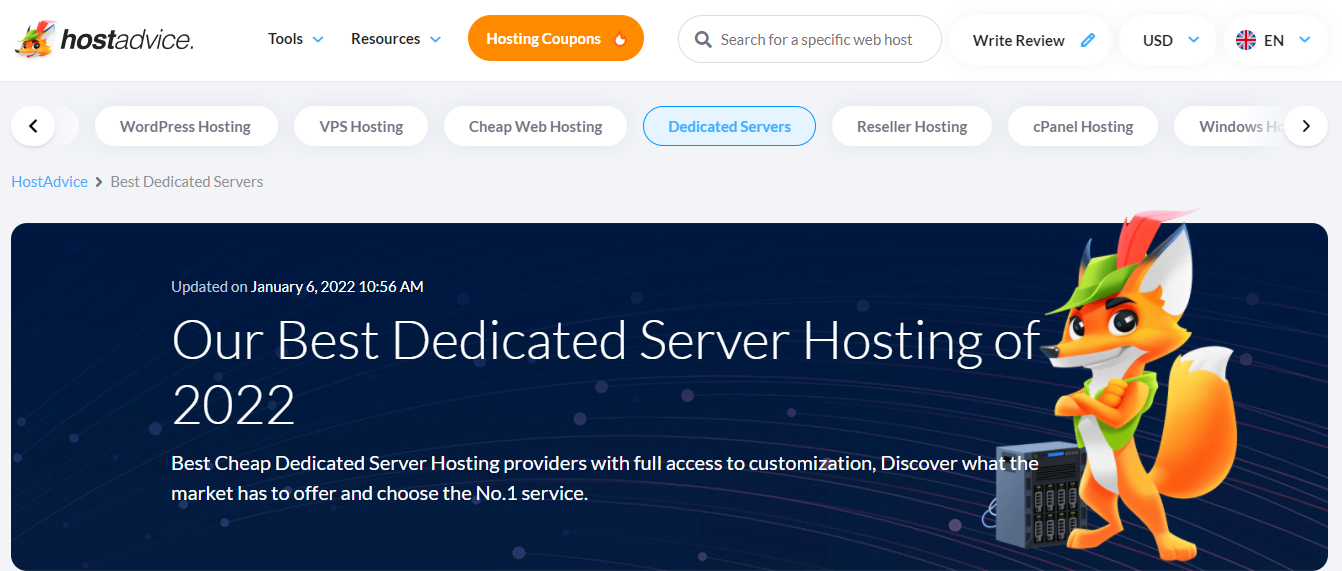Select the cPanel Hosting tab

pyautogui.click(x=1083, y=126)
